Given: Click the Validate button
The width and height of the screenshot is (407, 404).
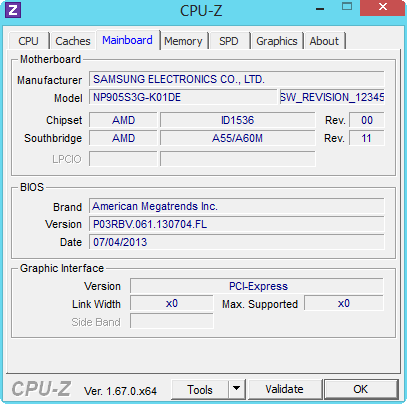Looking at the screenshot, I should (x=284, y=389).
